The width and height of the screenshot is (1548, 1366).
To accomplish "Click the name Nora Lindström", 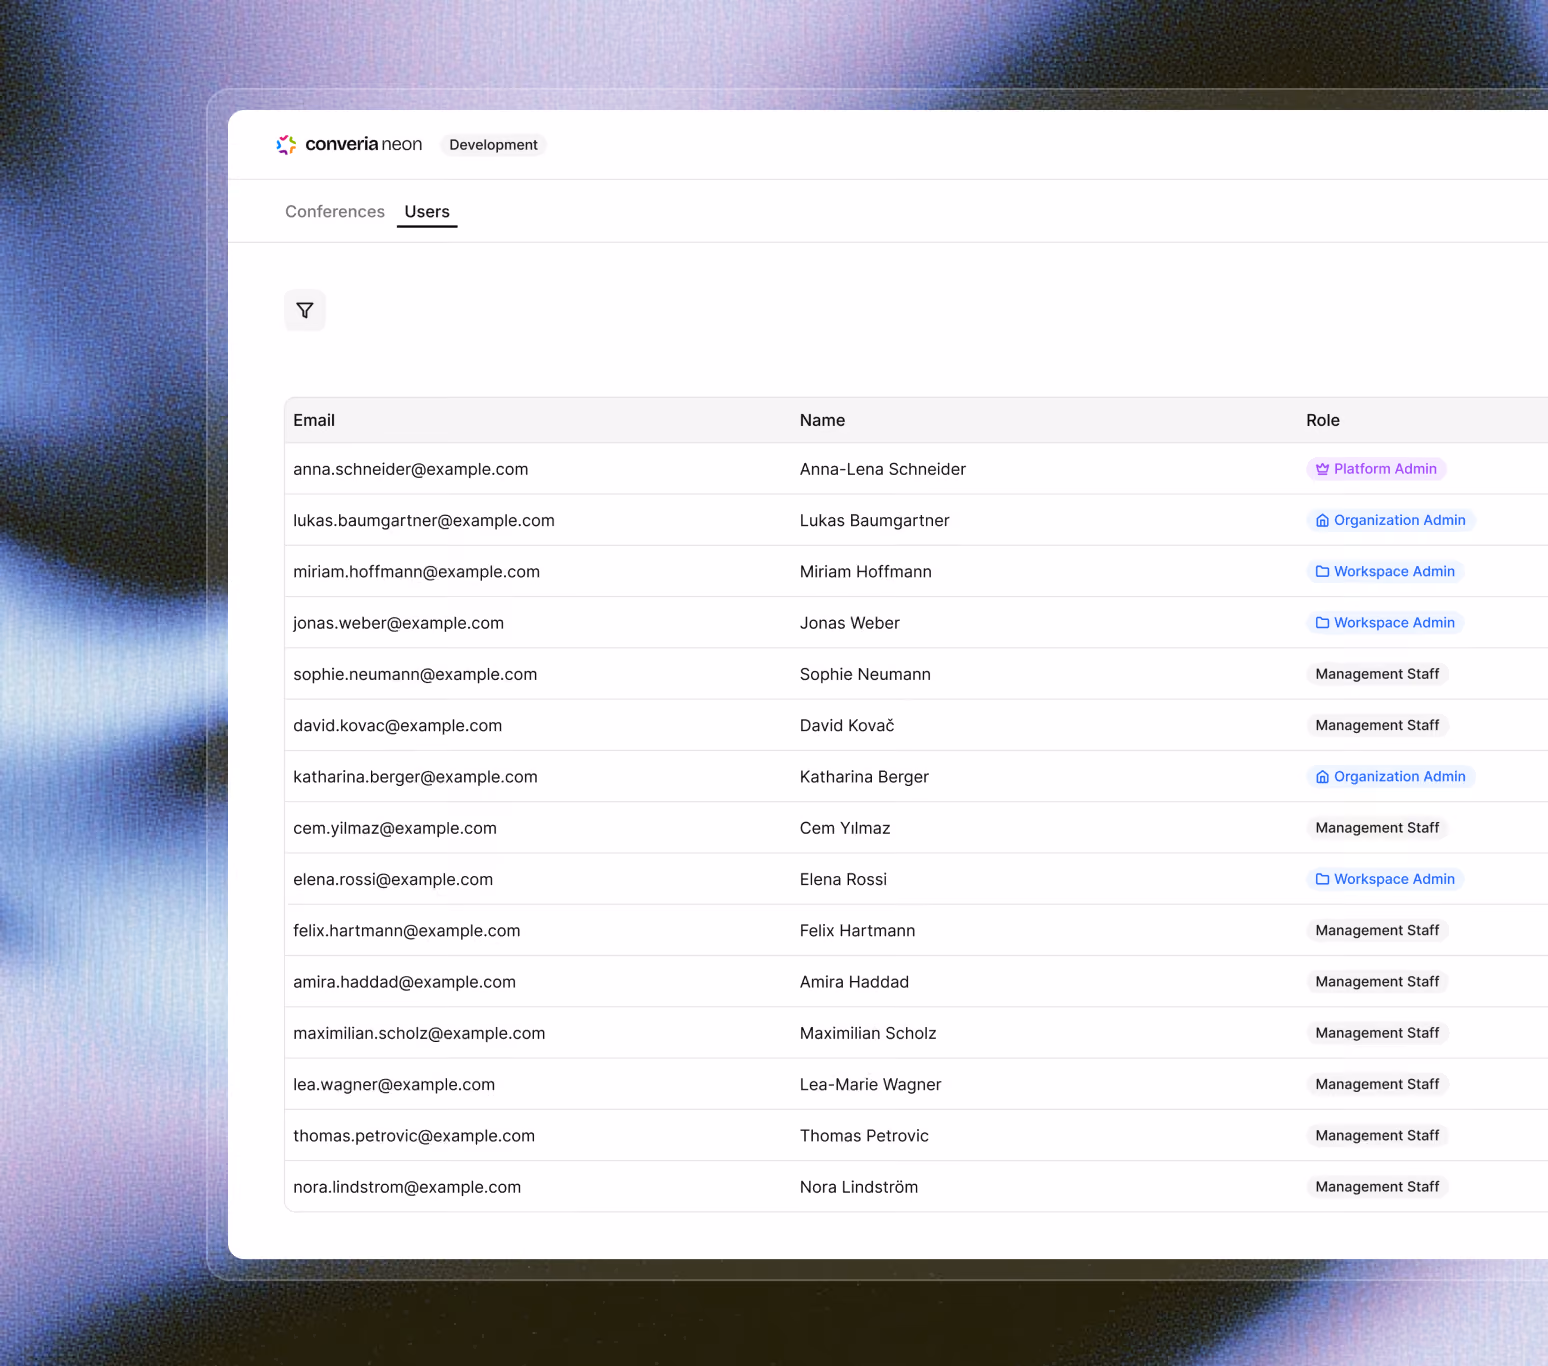I will pyautogui.click(x=859, y=1188).
